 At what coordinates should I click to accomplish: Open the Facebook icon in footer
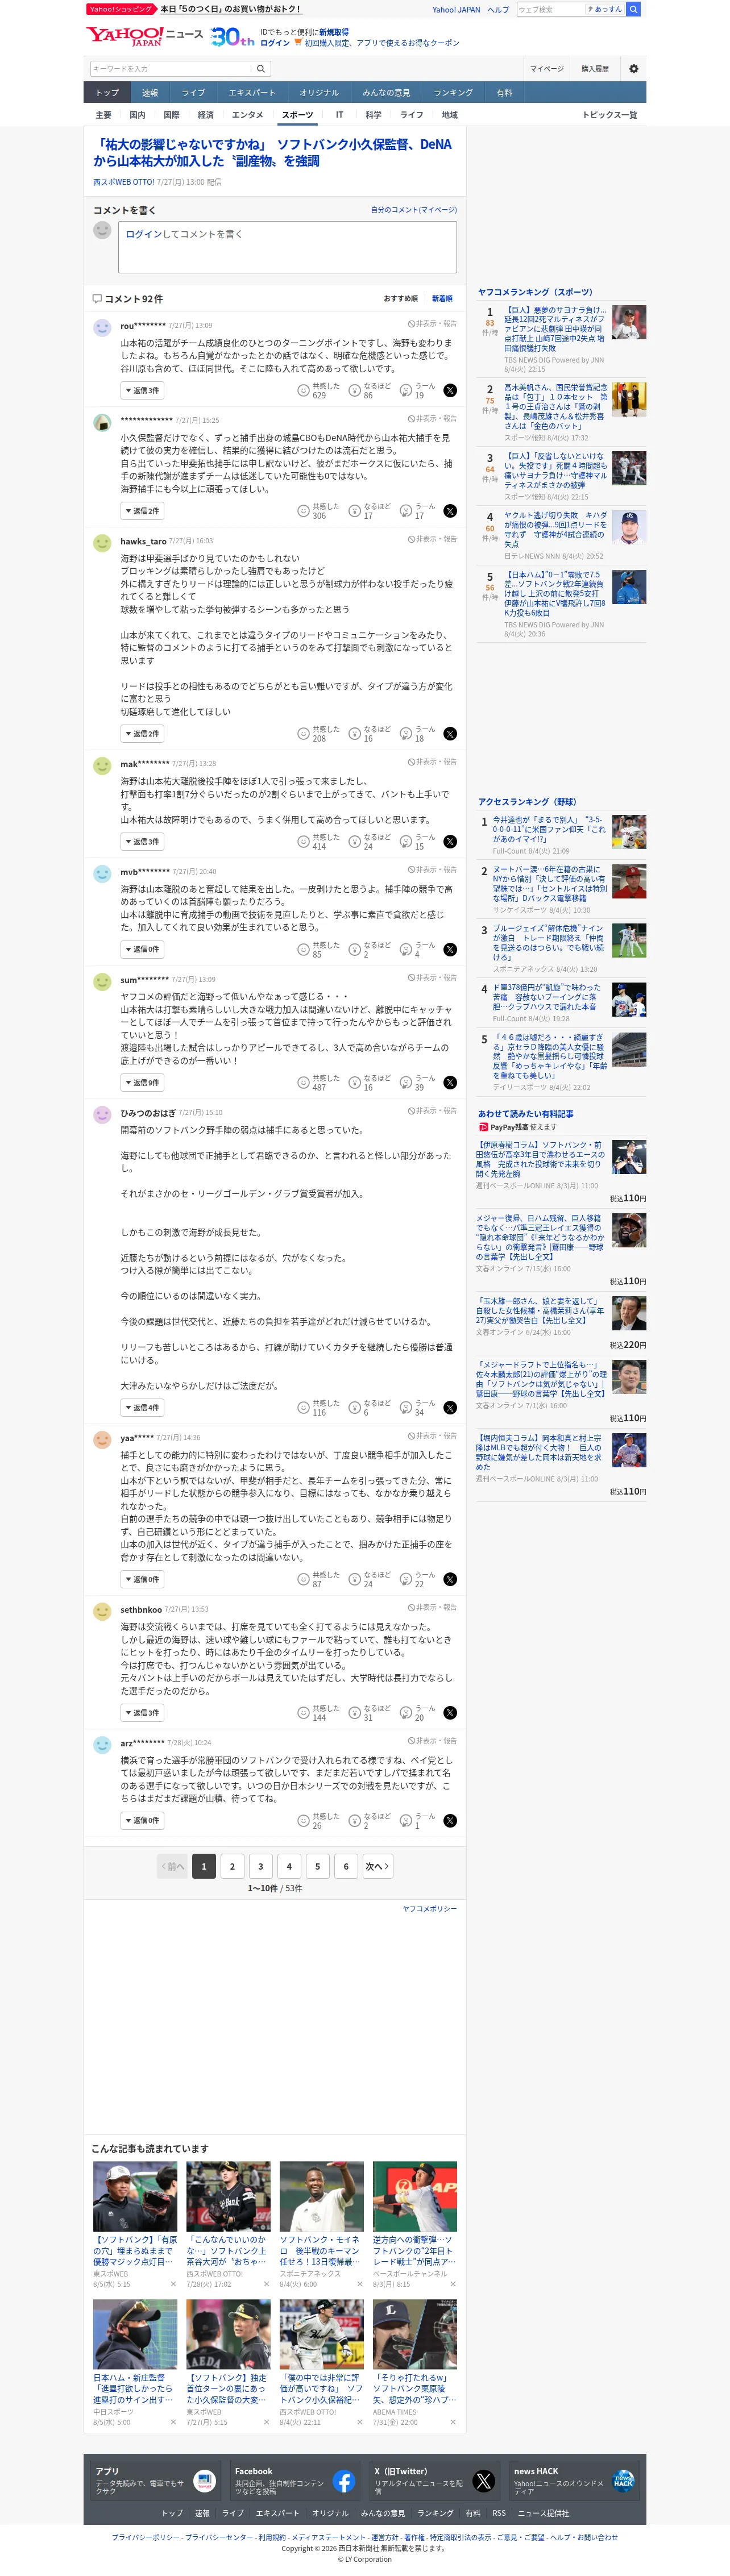click(x=344, y=2482)
